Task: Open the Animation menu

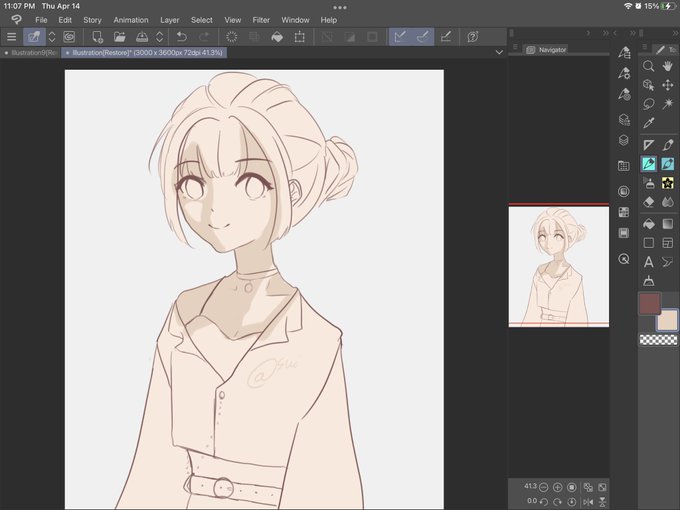Action: click(x=131, y=20)
